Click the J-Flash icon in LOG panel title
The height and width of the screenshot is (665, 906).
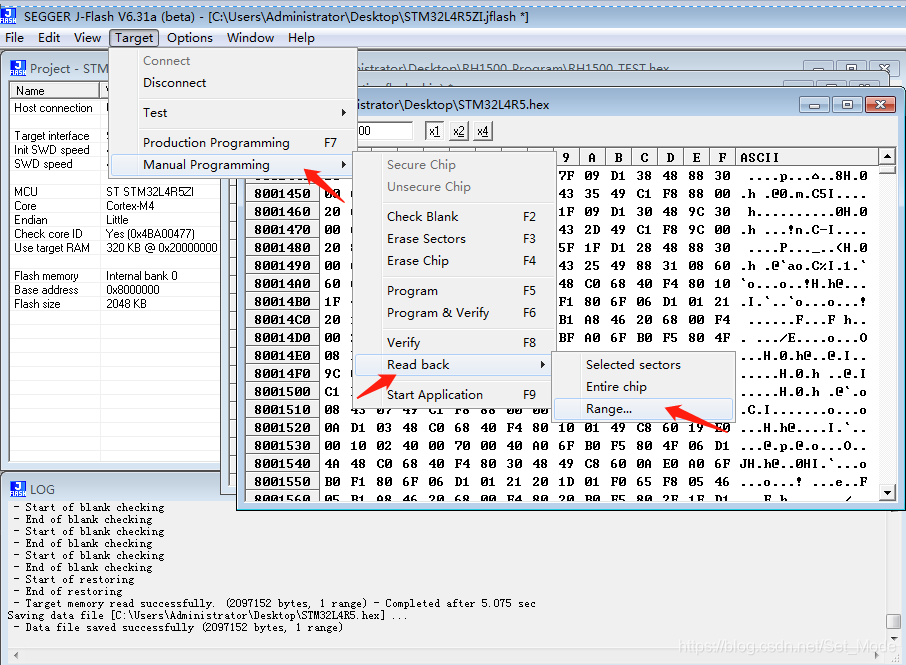click(18, 489)
